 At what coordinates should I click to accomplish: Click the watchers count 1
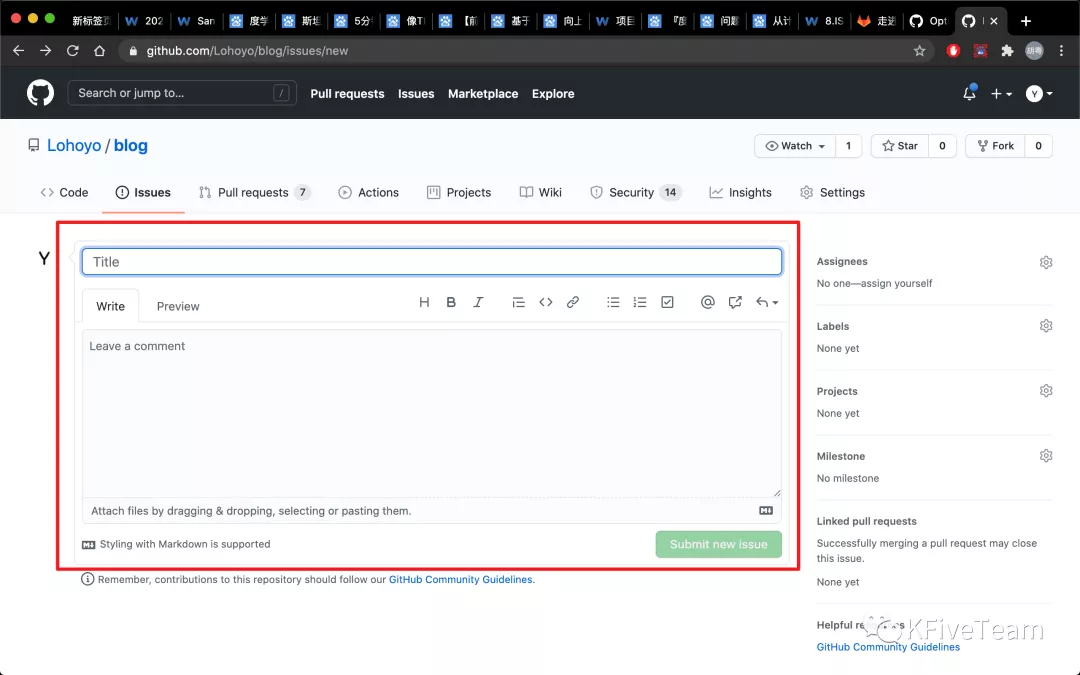[x=849, y=146]
